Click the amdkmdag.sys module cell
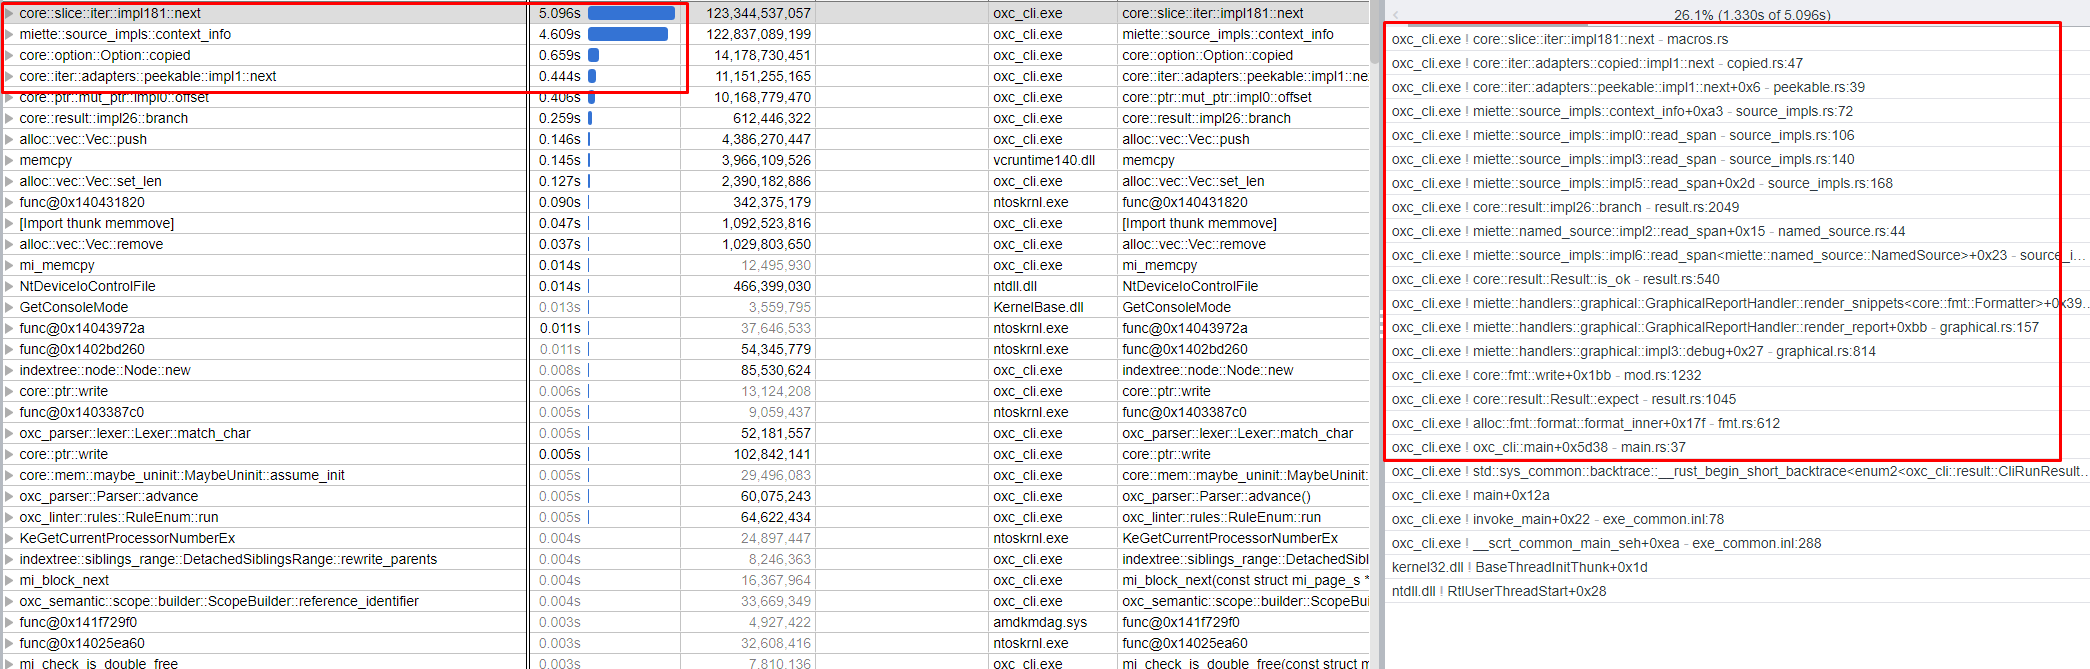Image resolution: width=2090 pixels, height=669 pixels. click(1040, 622)
